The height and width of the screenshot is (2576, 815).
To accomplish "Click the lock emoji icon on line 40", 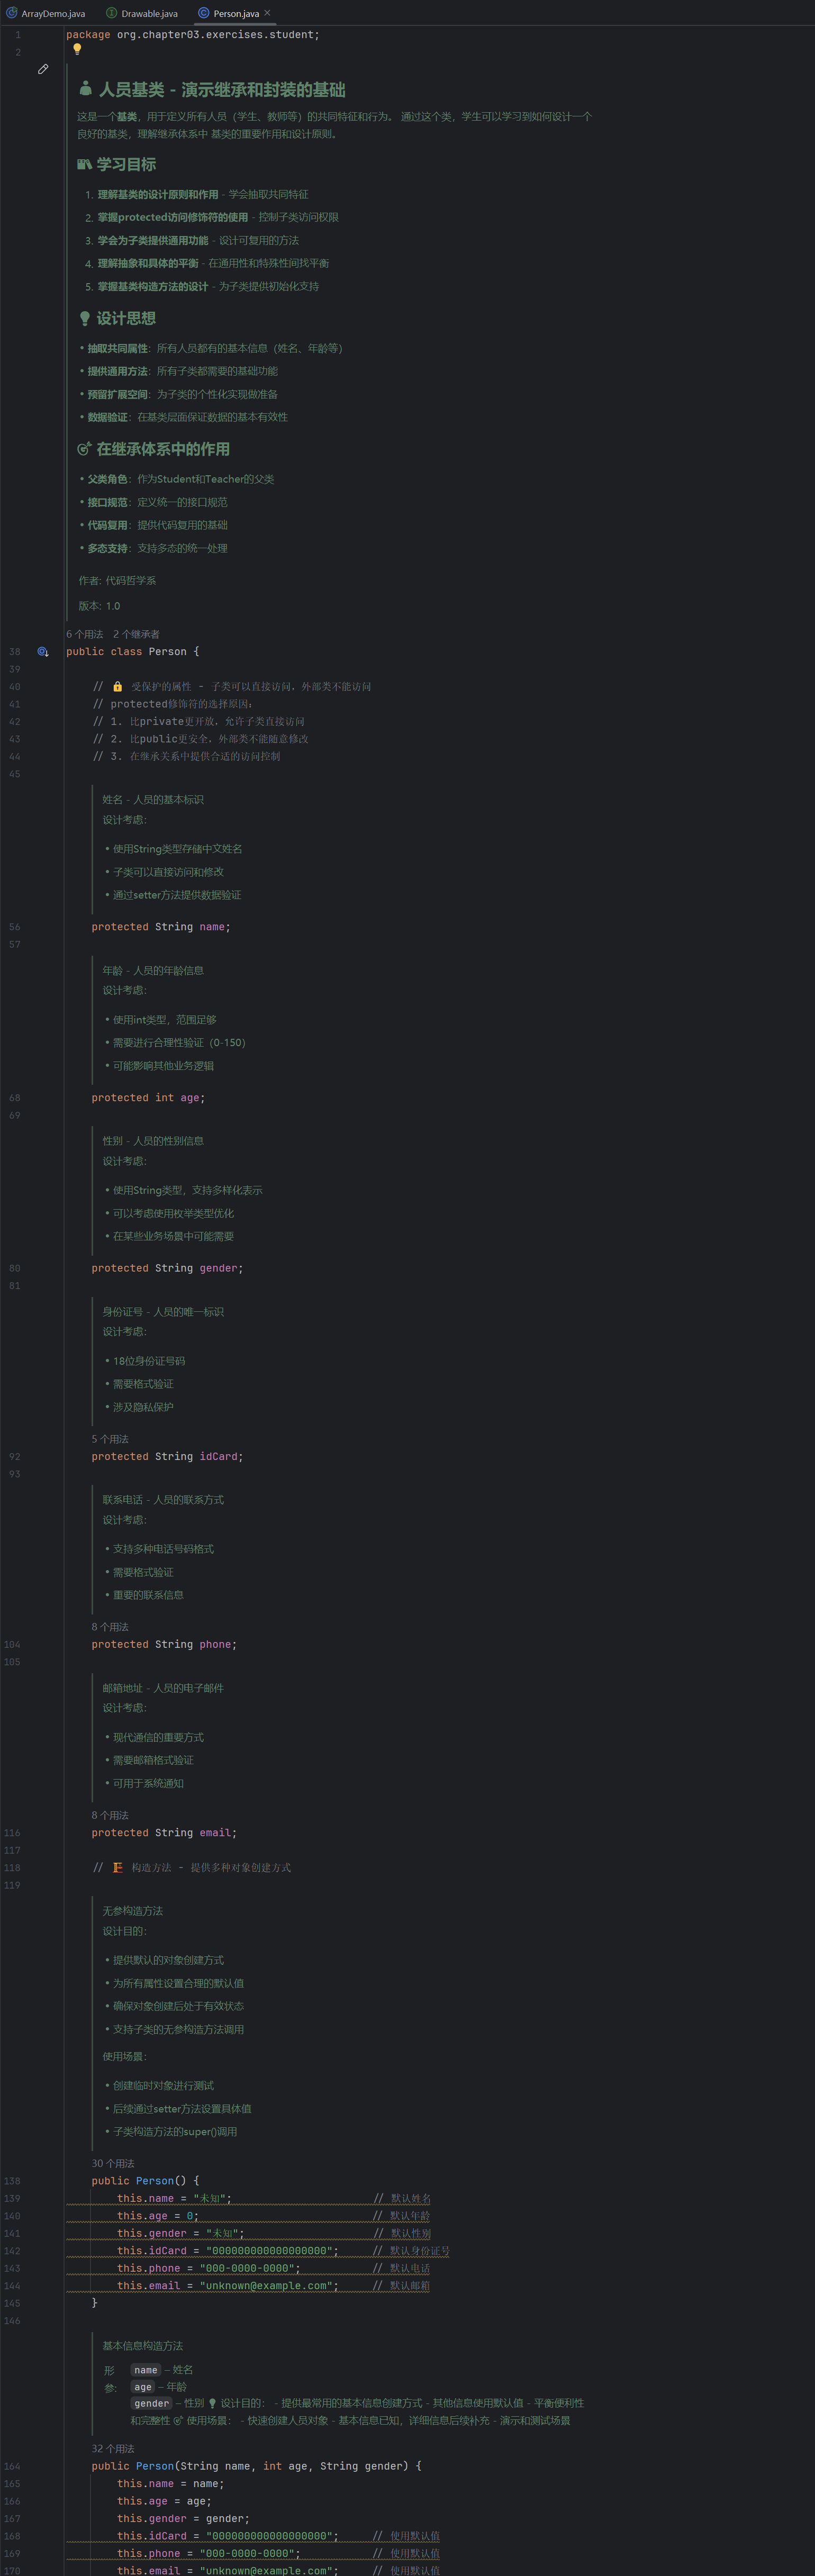I will click(x=117, y=687).
